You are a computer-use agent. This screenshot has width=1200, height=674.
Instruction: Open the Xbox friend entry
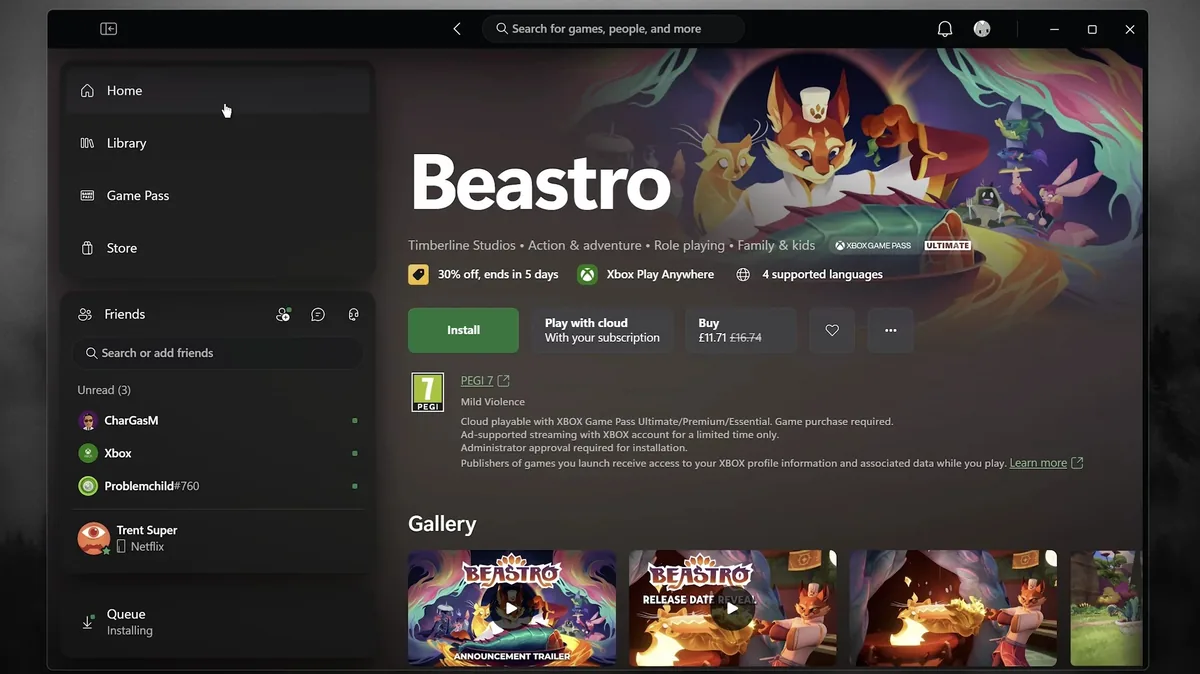point(218,453)
